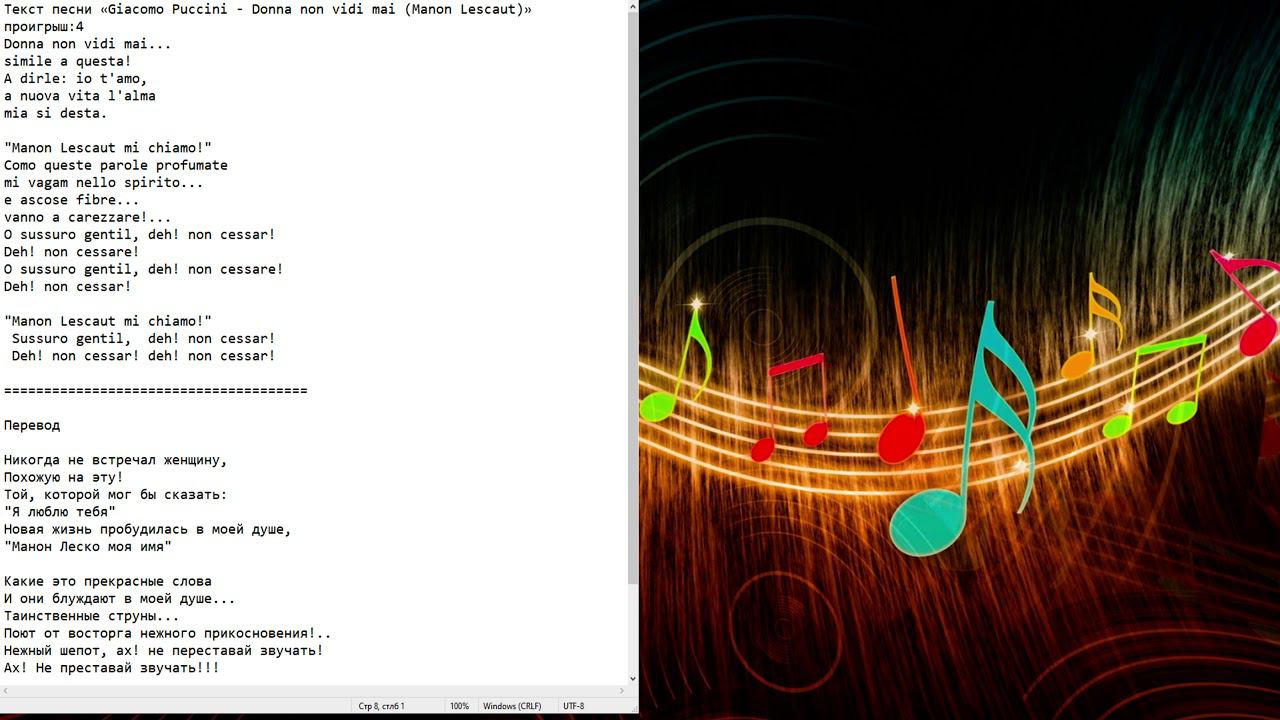Click the line "A dirle: io t'amo,"
1280x720 pixels.
tap(76, 79)
